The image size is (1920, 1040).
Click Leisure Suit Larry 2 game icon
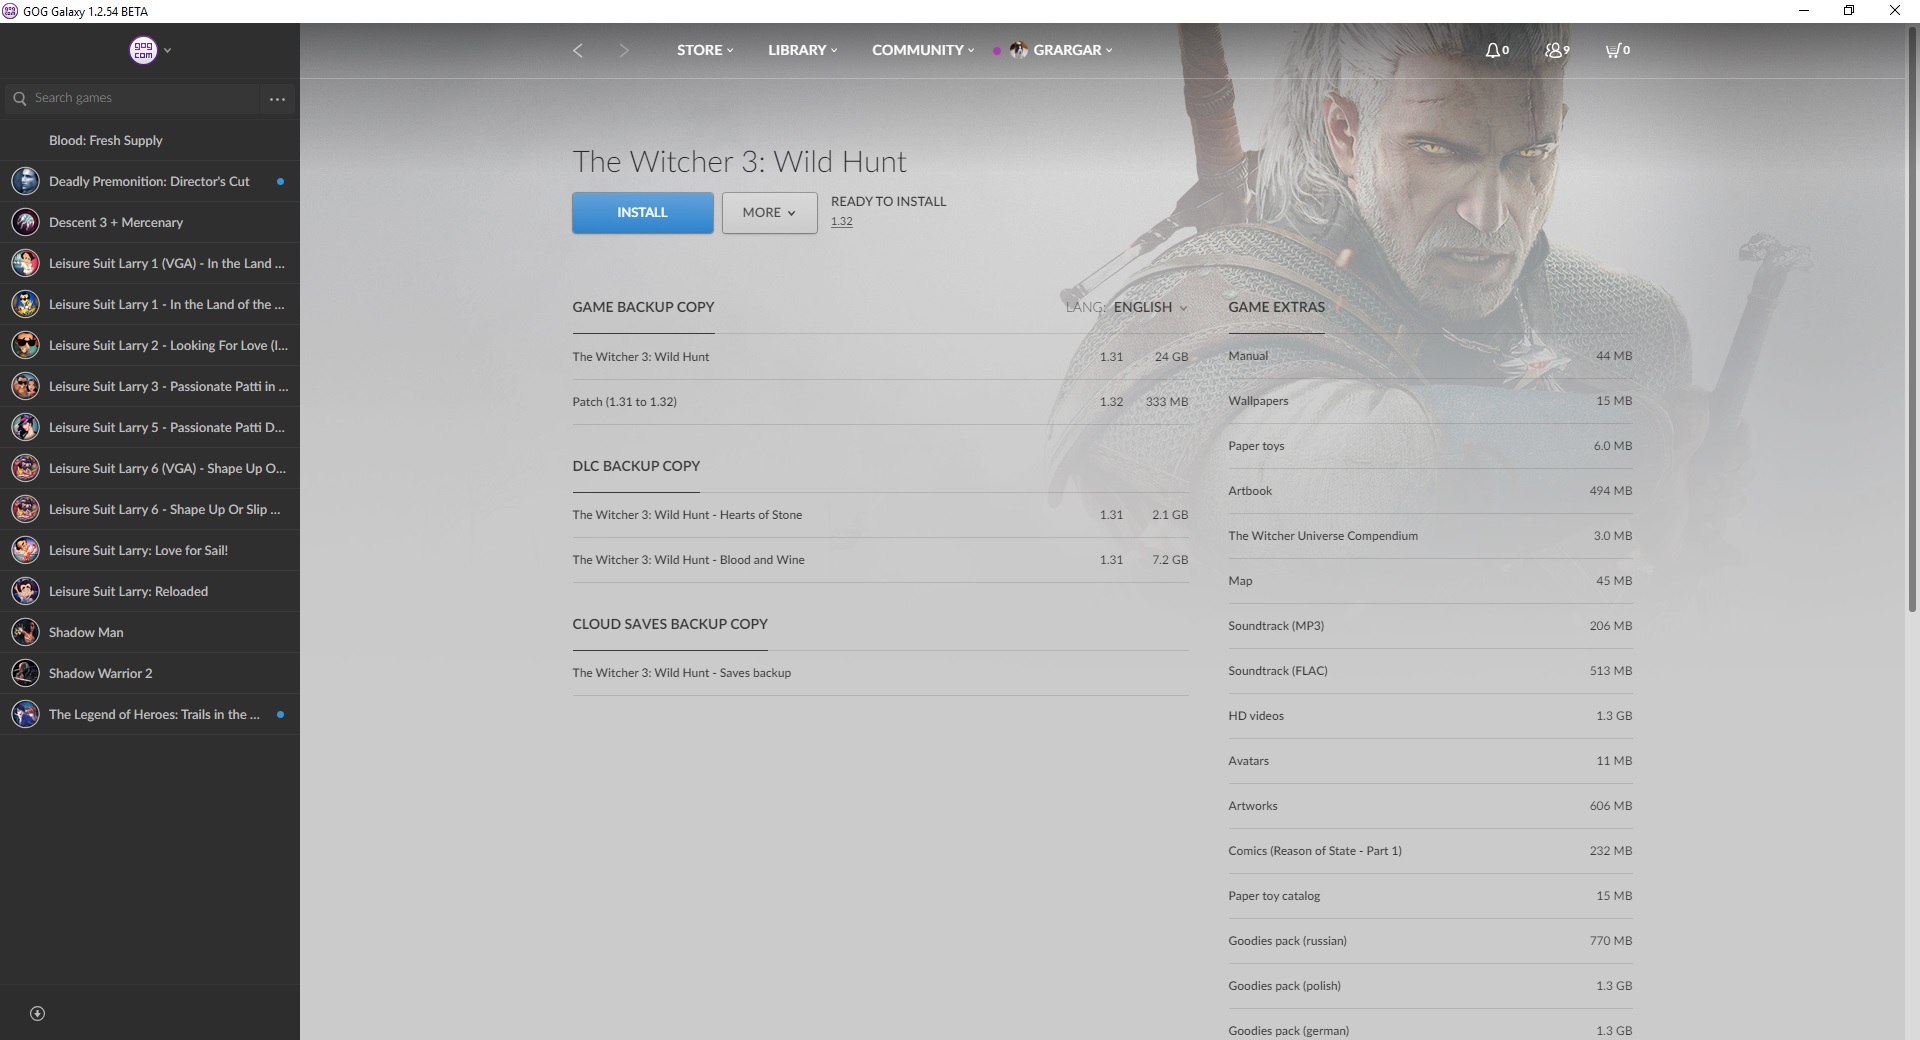coord(25,345)
